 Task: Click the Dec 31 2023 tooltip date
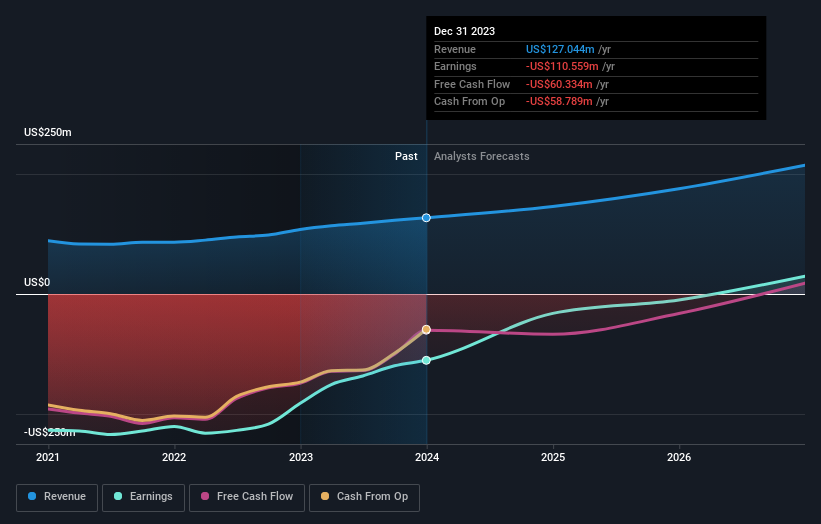(464, 31)
